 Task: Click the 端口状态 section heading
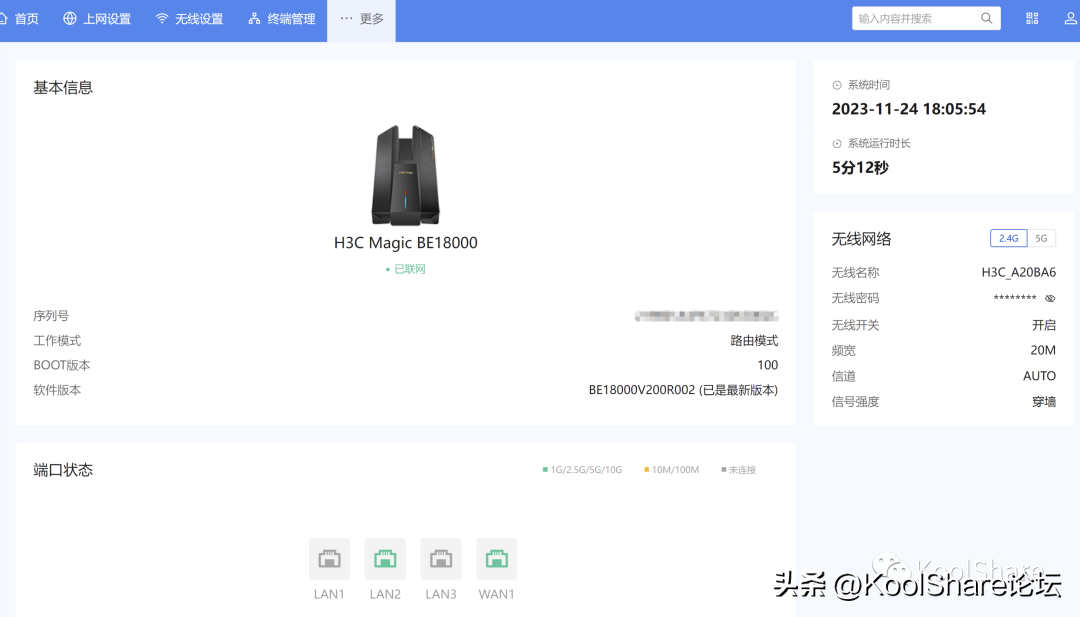pos(63,470)
